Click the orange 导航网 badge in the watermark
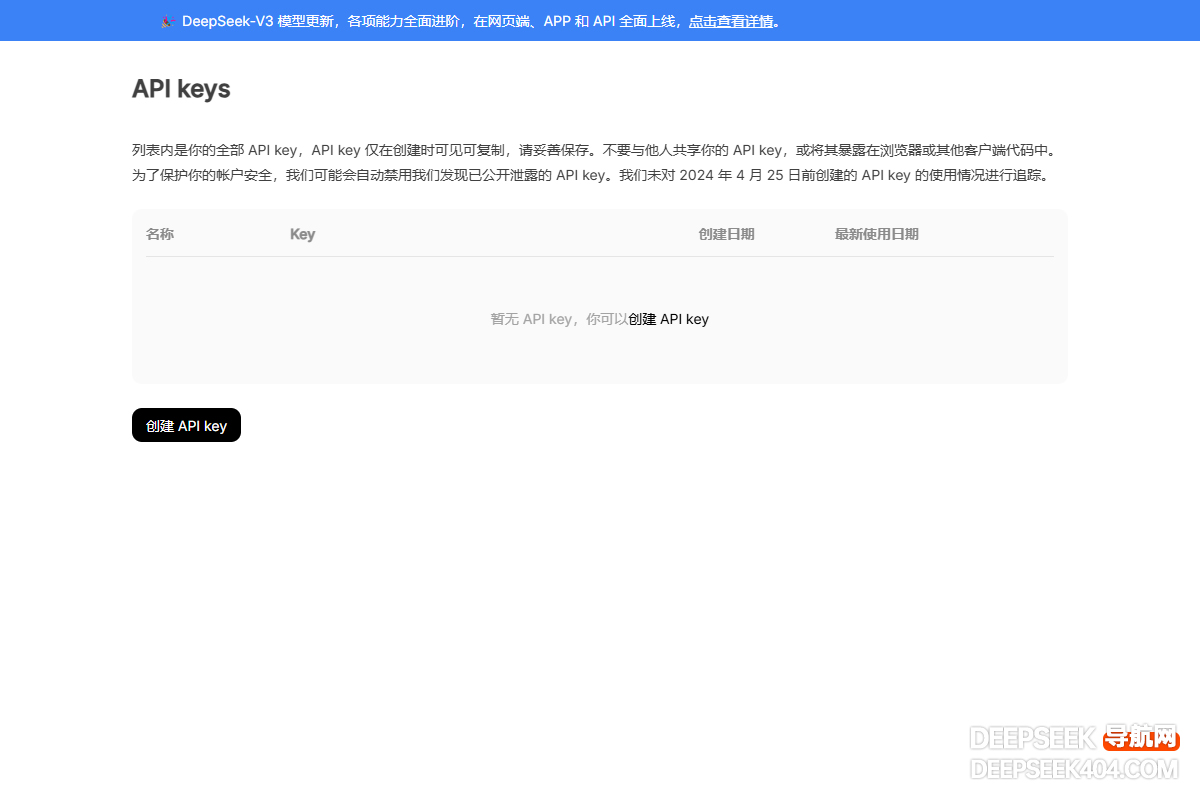Image resolution: width=1200 pixels, height=800 pixels. pos(1141,739)
